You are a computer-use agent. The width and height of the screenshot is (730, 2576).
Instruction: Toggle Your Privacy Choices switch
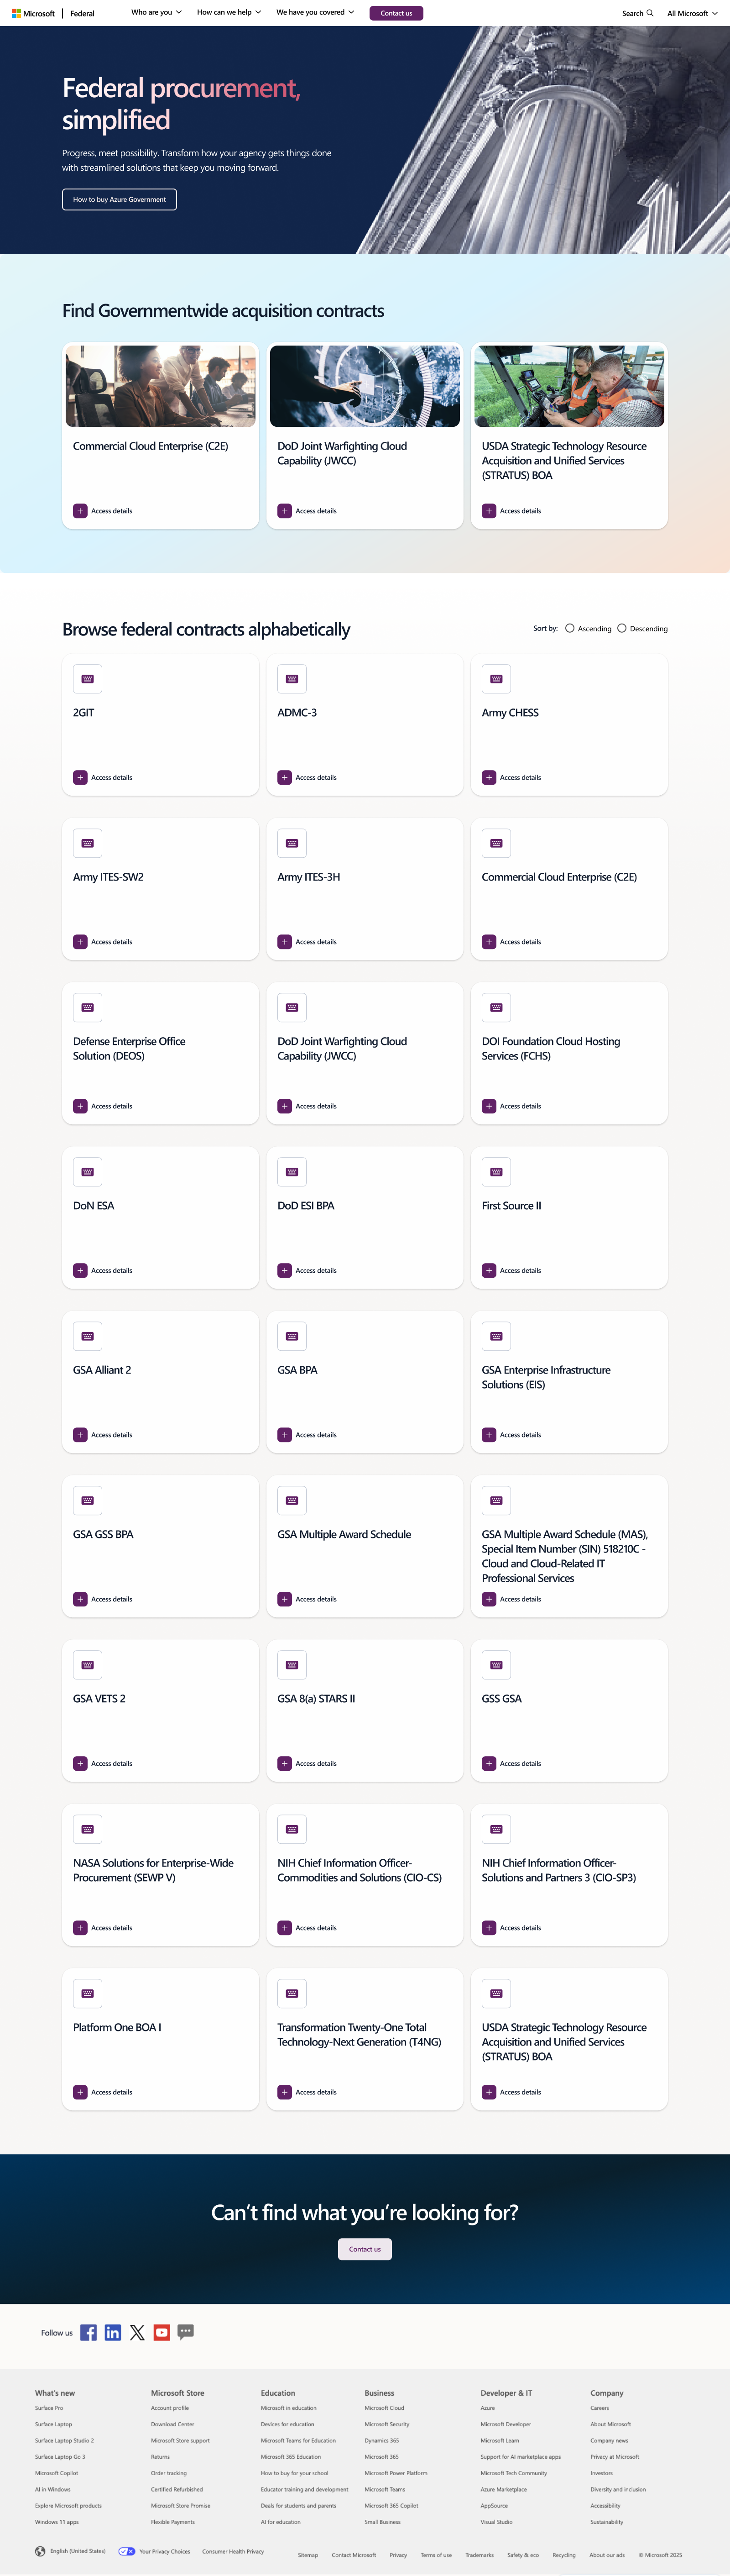(x=127, y=2551)
